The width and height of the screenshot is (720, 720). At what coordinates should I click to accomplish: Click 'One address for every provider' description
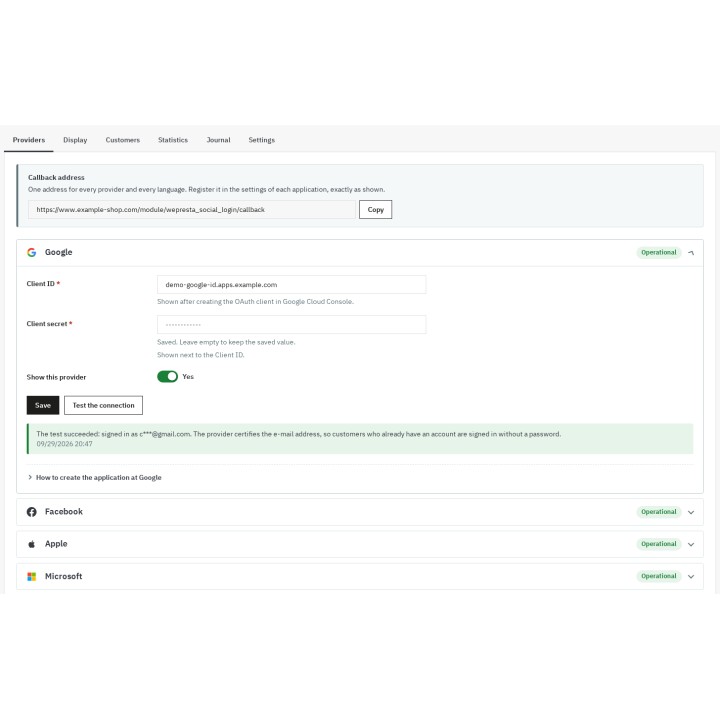[206, 189]
